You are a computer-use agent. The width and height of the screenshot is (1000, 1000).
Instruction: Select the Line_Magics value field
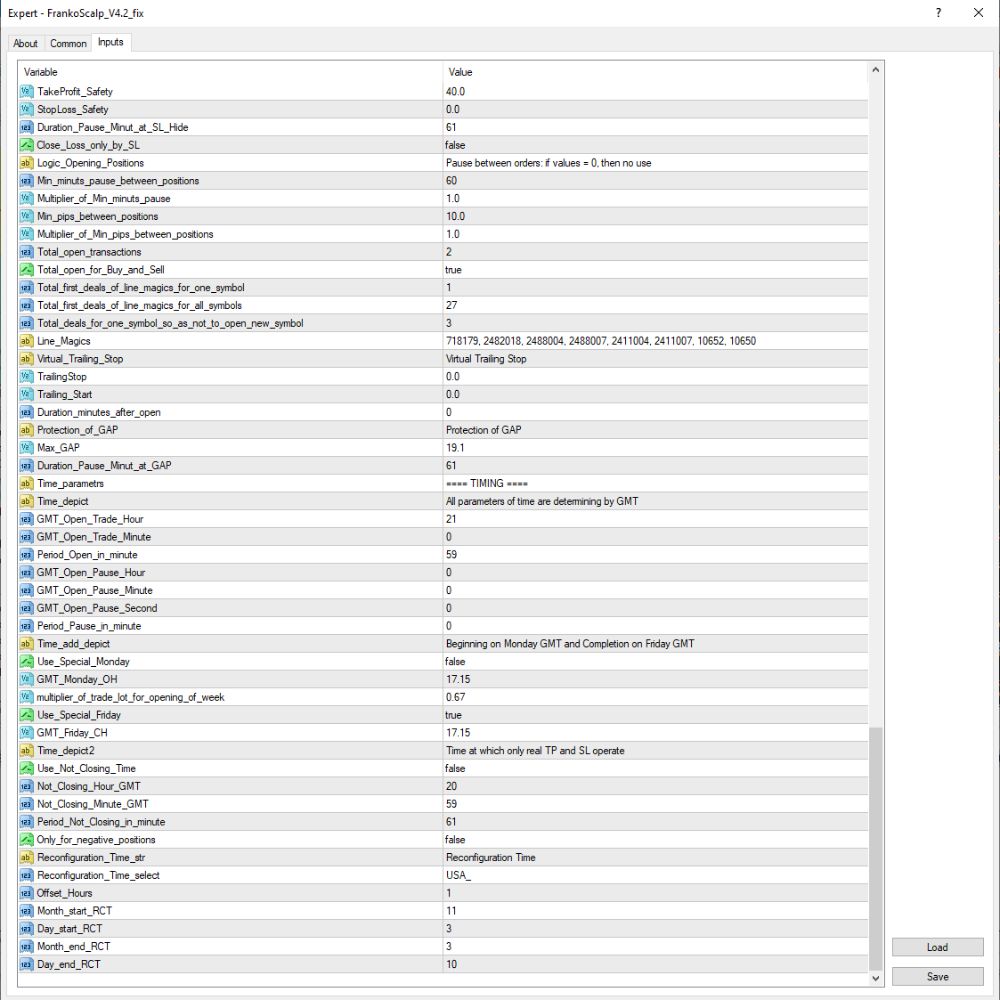tap(656, 341)
